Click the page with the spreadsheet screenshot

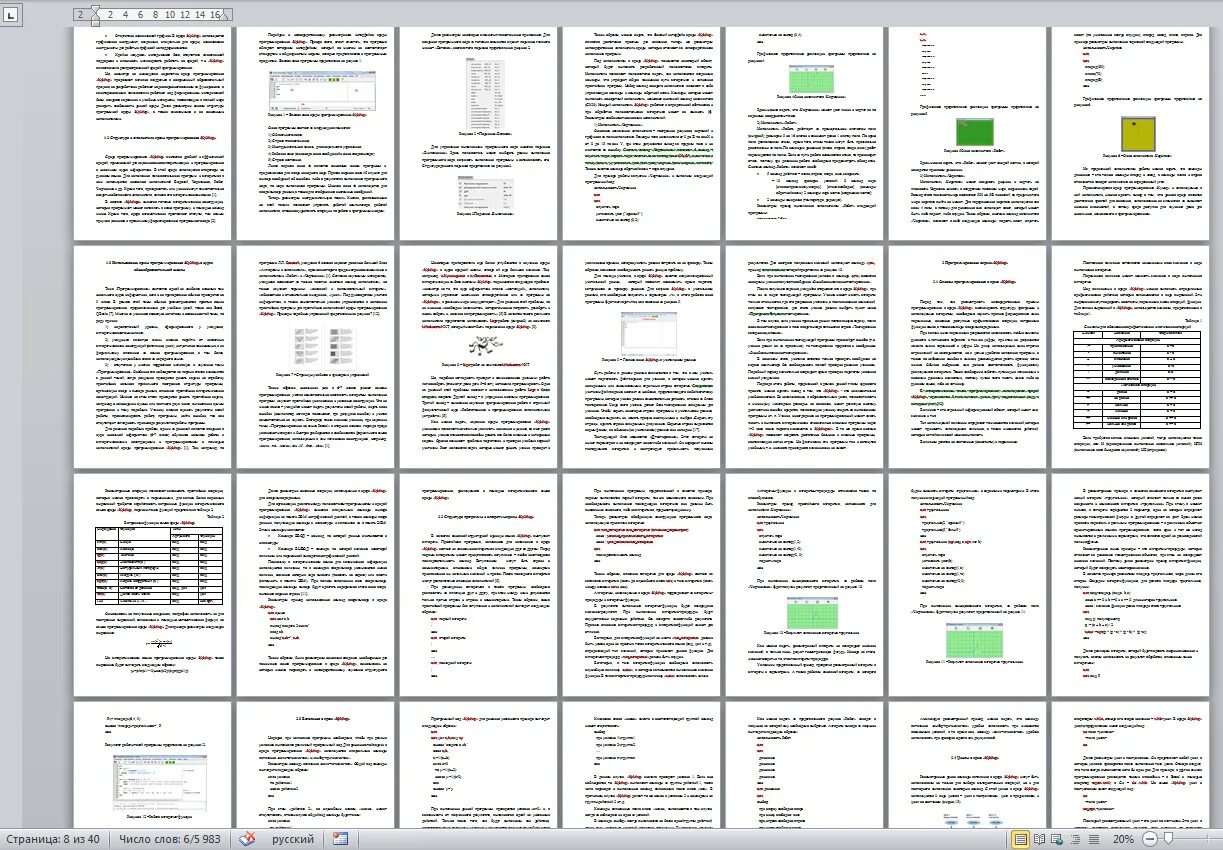642,355
